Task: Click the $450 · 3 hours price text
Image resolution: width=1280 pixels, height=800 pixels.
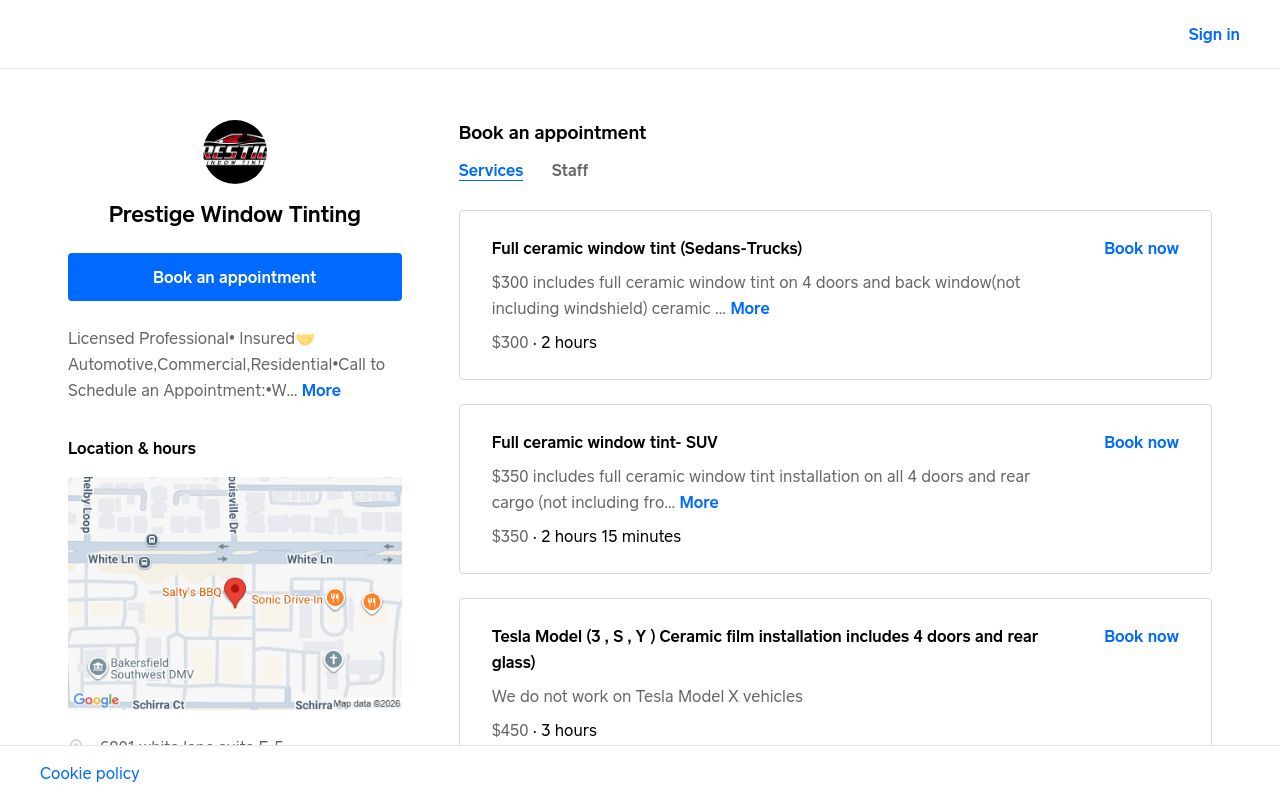Action: pyautogui.click(x=544, y=730)
